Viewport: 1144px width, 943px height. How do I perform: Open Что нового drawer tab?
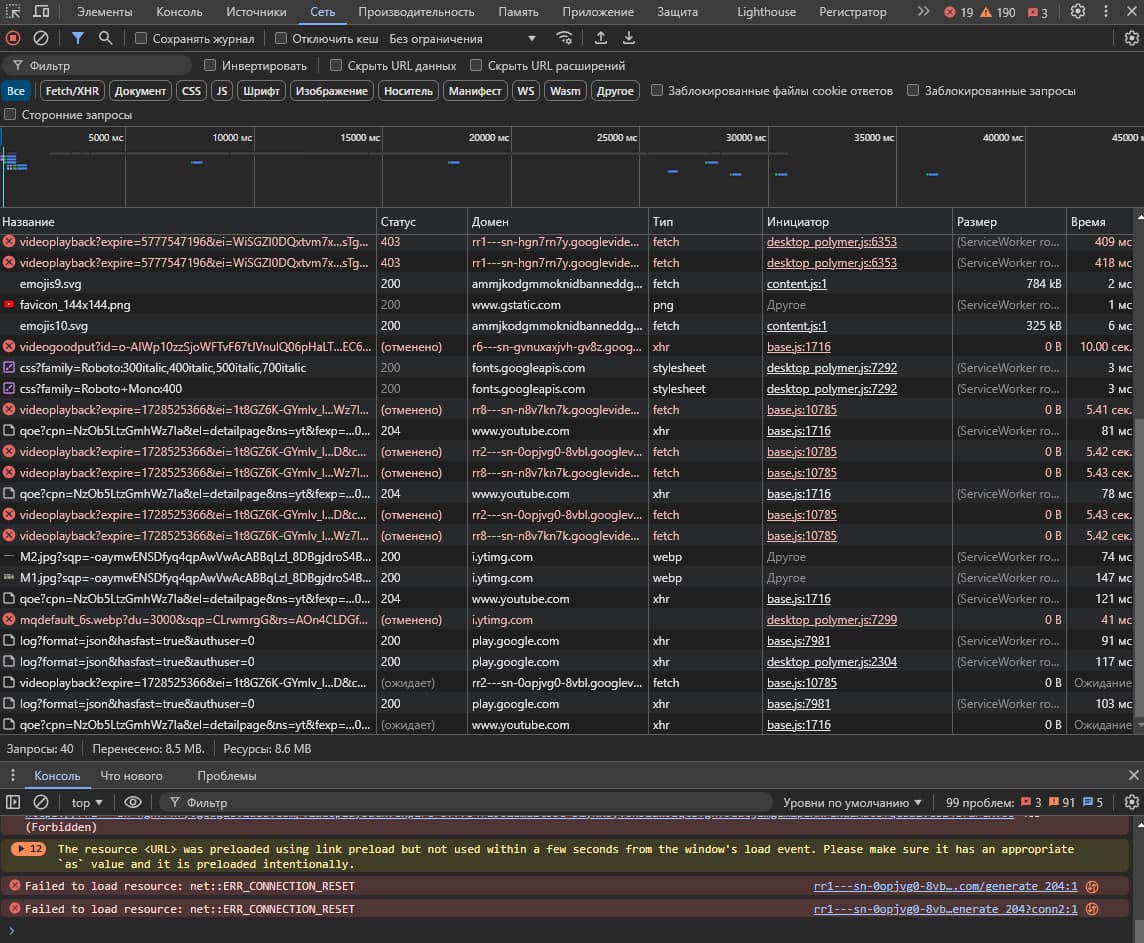pos(131,775)
